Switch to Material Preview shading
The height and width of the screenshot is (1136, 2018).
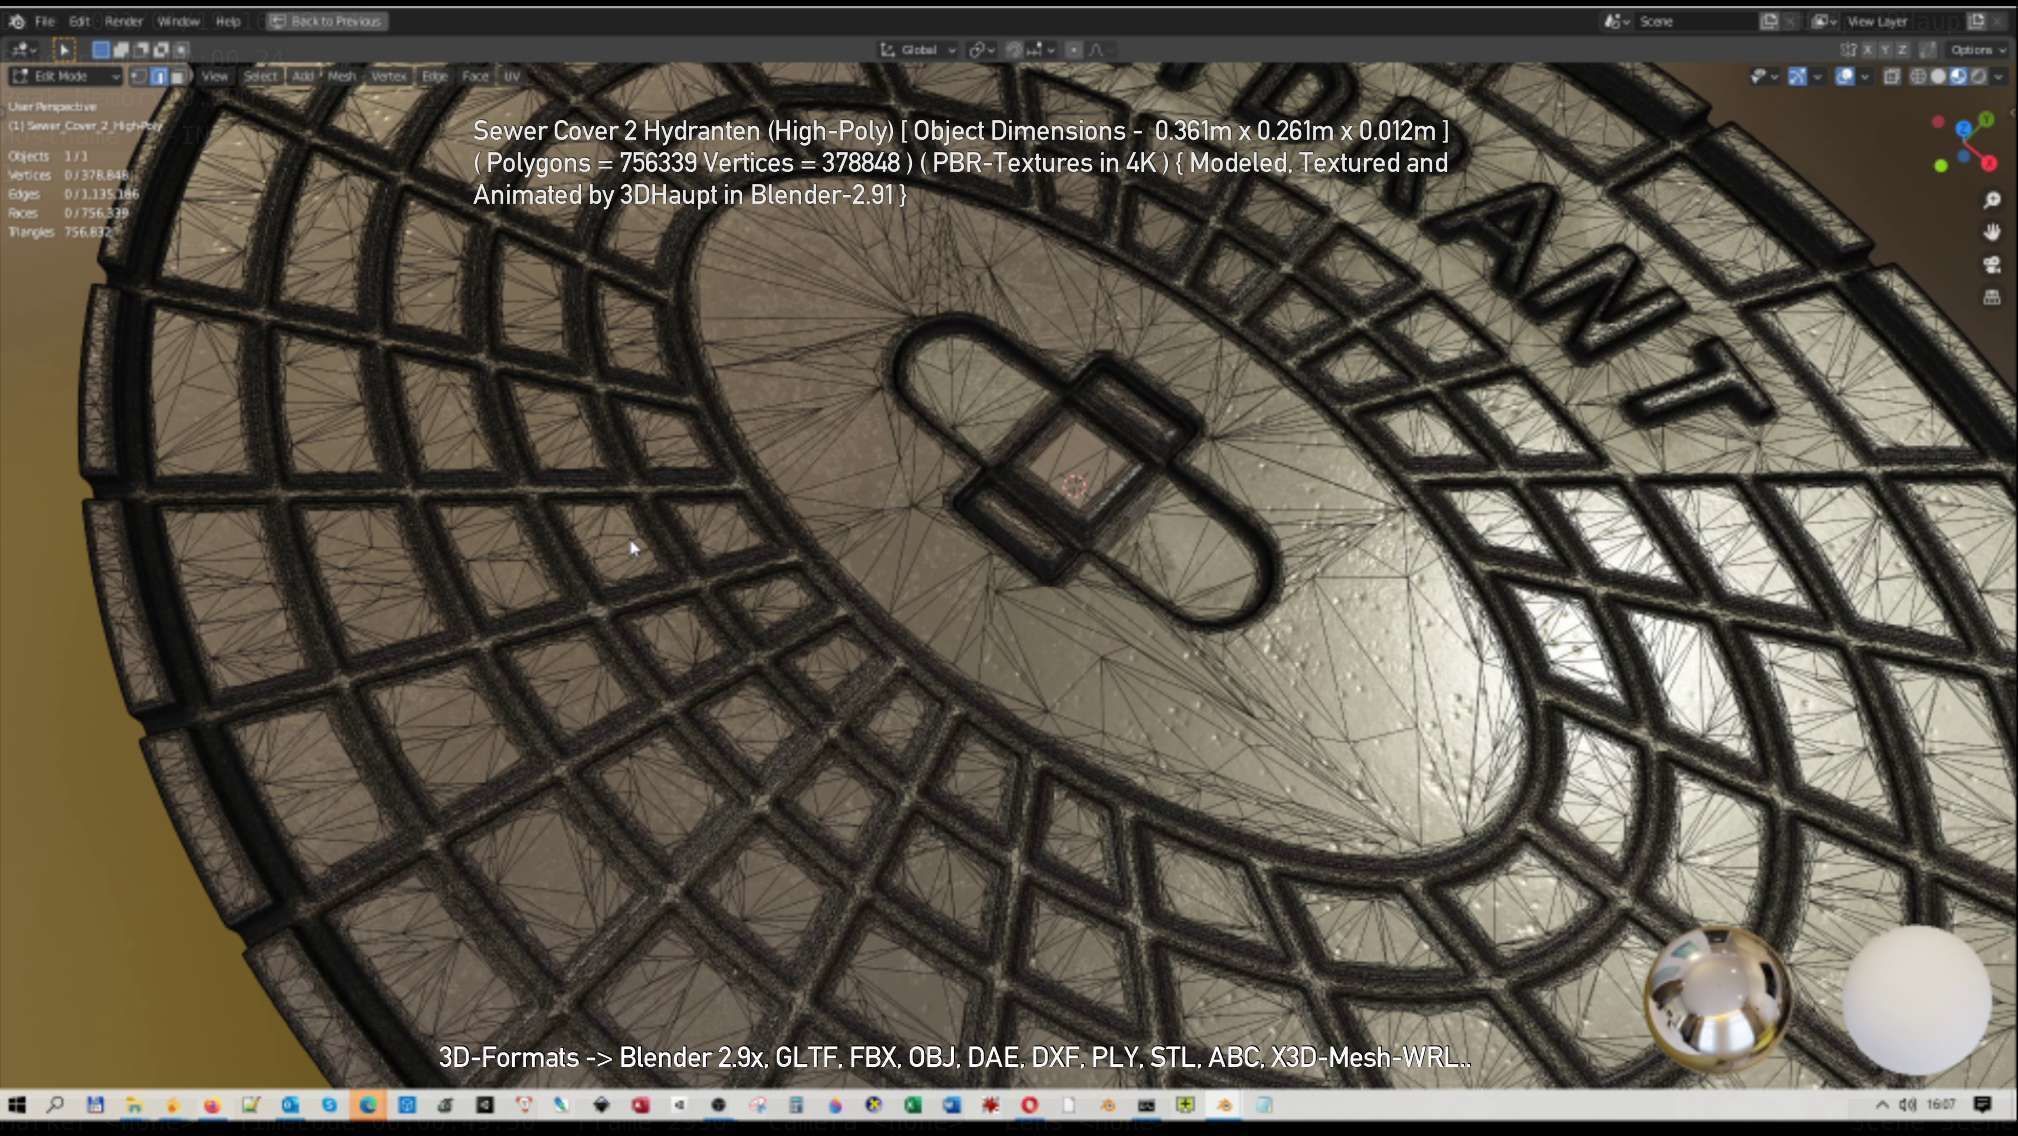[x=1958, y=76]
